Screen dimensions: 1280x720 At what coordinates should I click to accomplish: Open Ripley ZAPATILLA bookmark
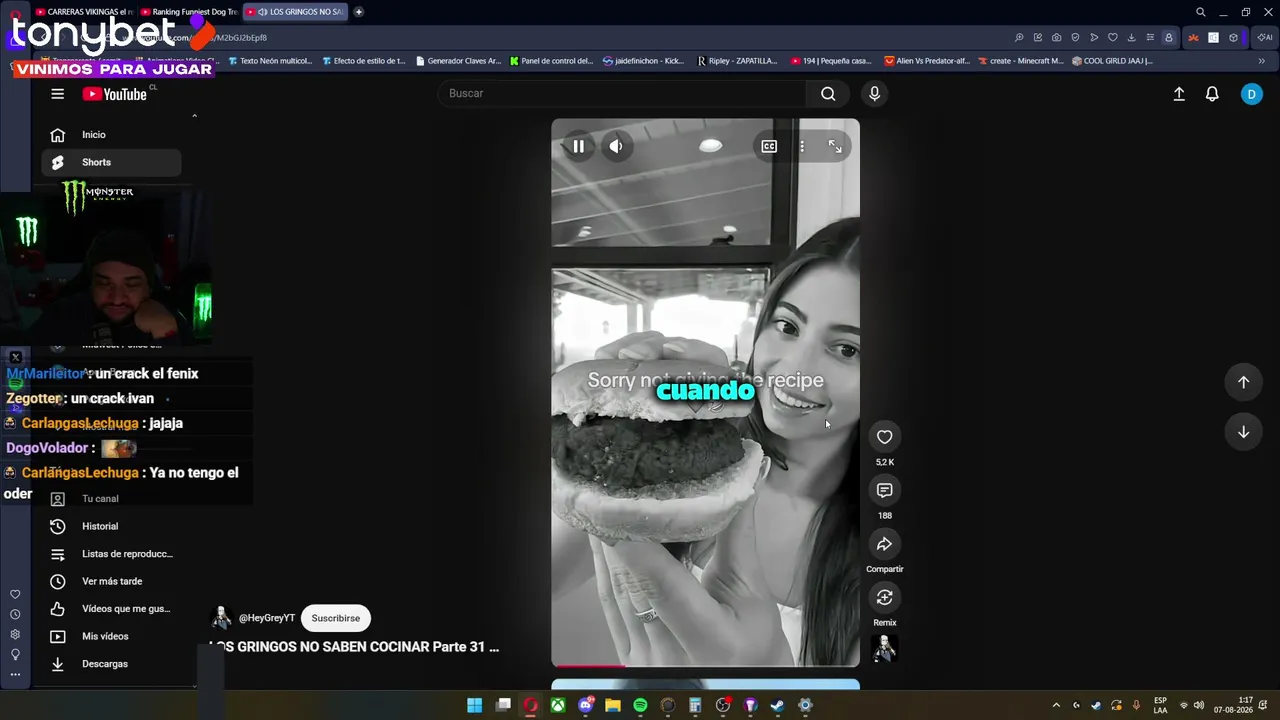coord(737,61)
